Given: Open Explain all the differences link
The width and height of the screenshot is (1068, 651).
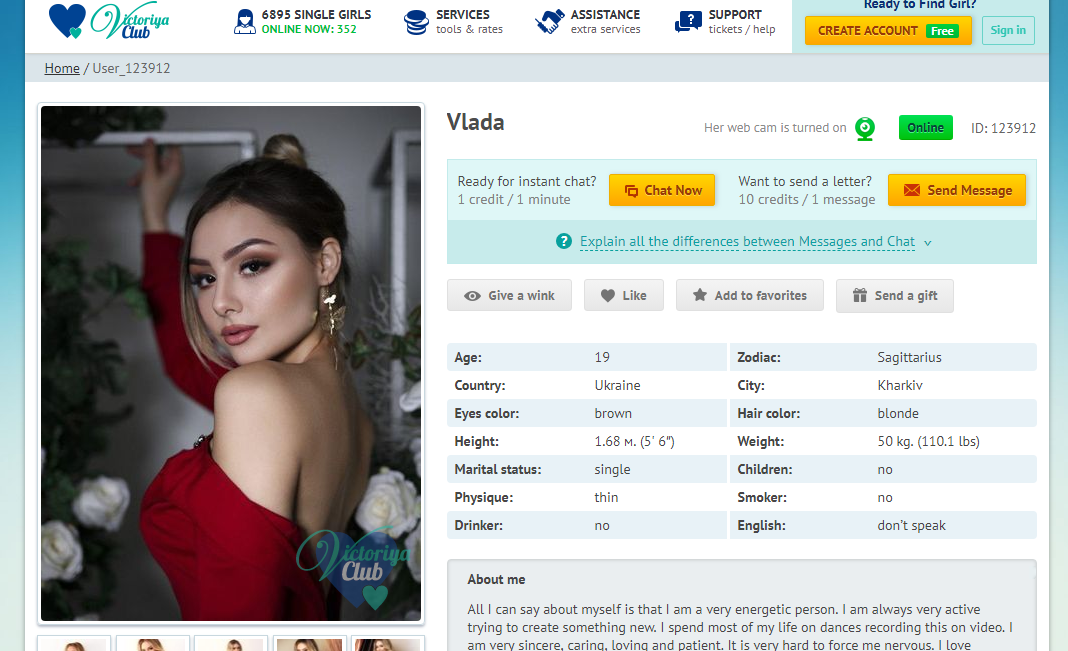Looking at the screenshot, I should click(x=747, y=242).
